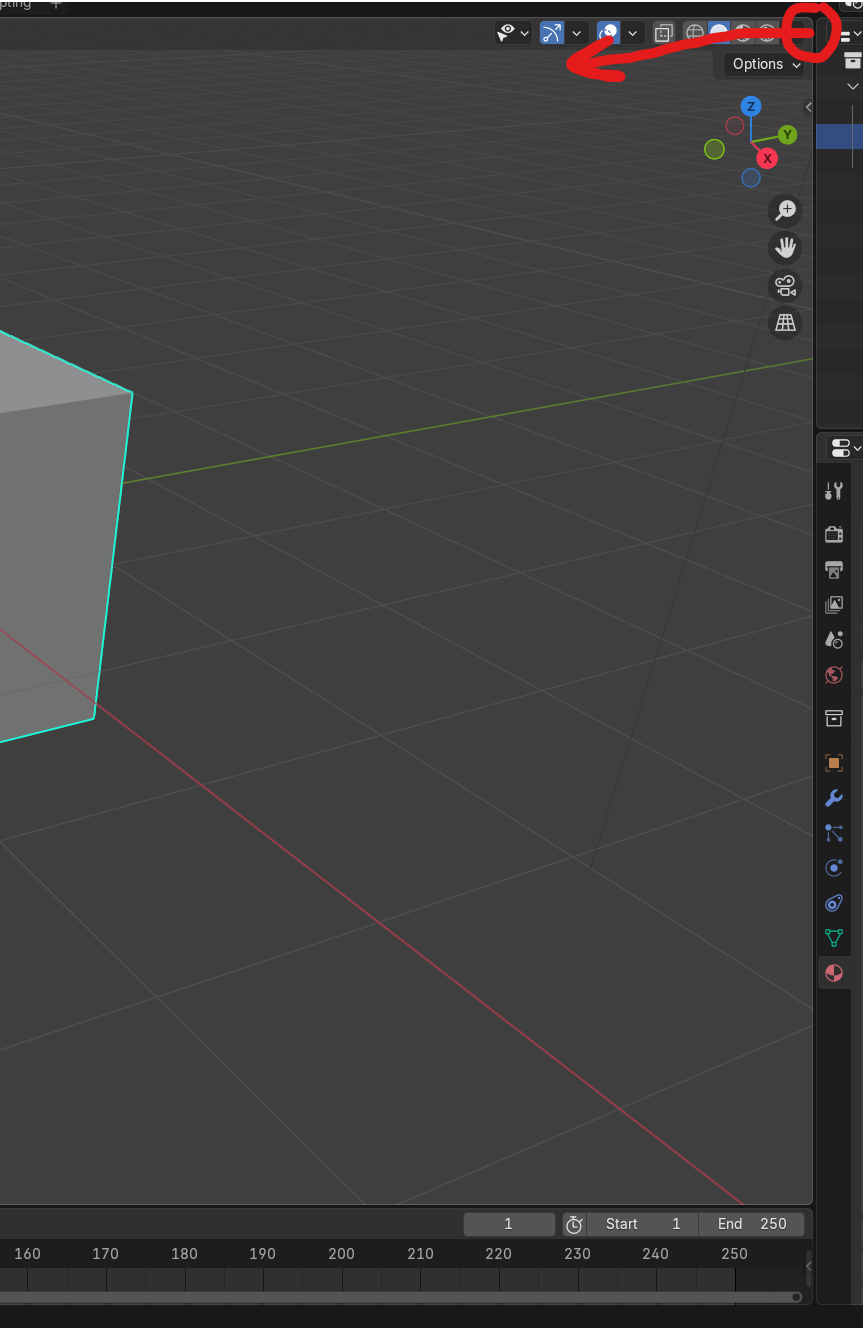Click the negative Y hollow green circle
Image resolution: width=863 pixels, height=1328 pixels.
coord(714,149)
